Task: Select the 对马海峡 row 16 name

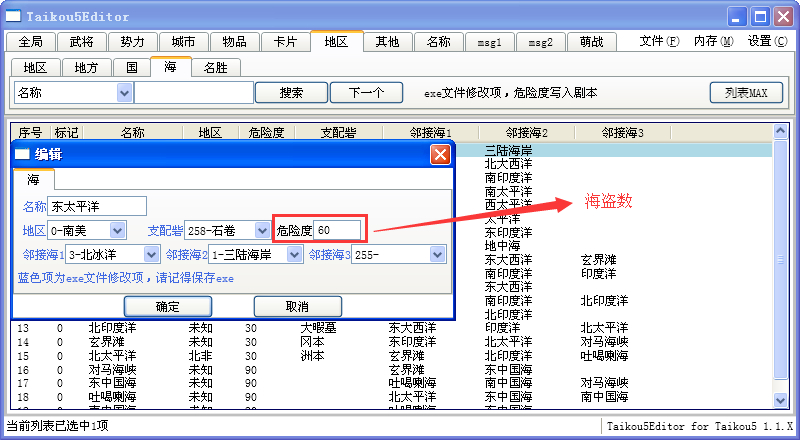Action: point(112,369)
